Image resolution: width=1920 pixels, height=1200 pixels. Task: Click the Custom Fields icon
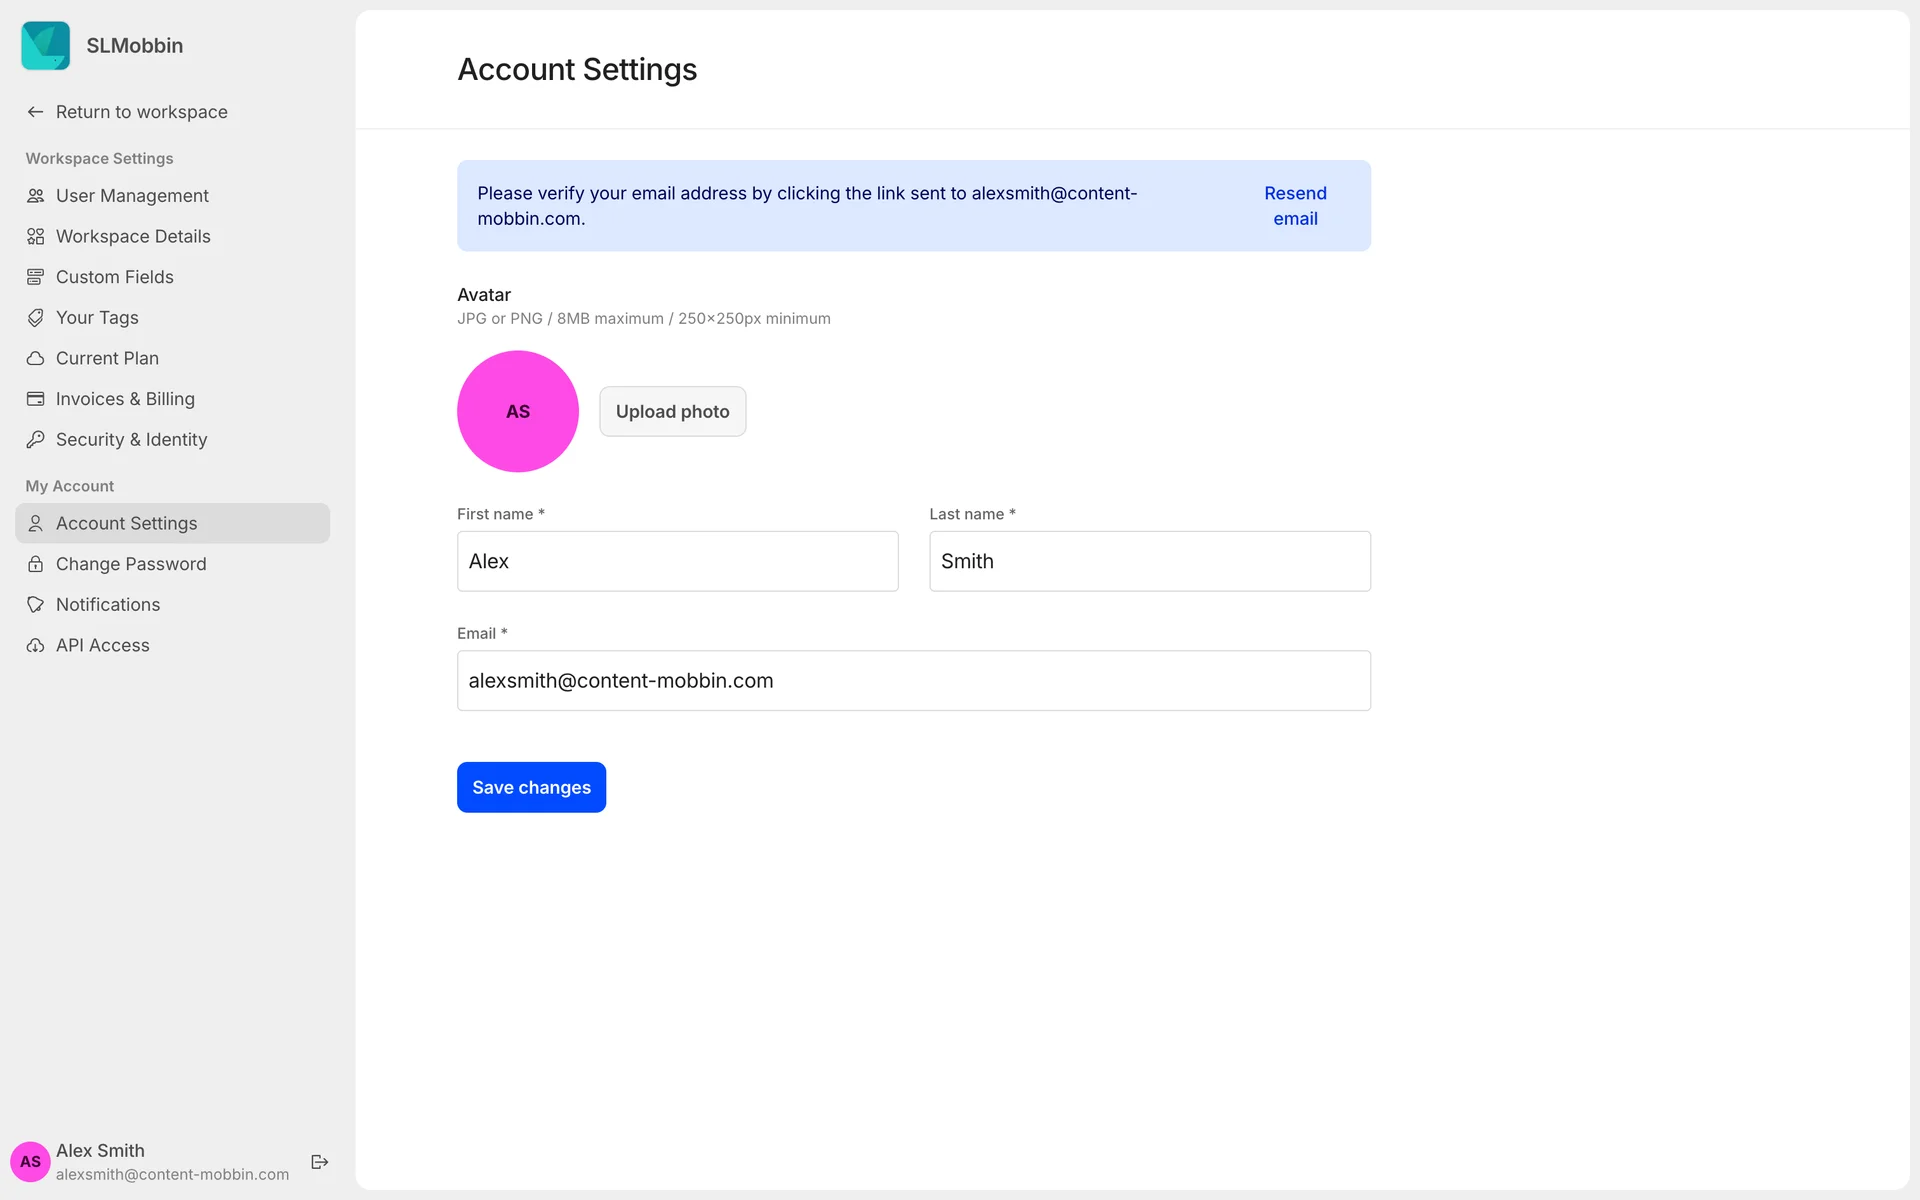(36, 277)
